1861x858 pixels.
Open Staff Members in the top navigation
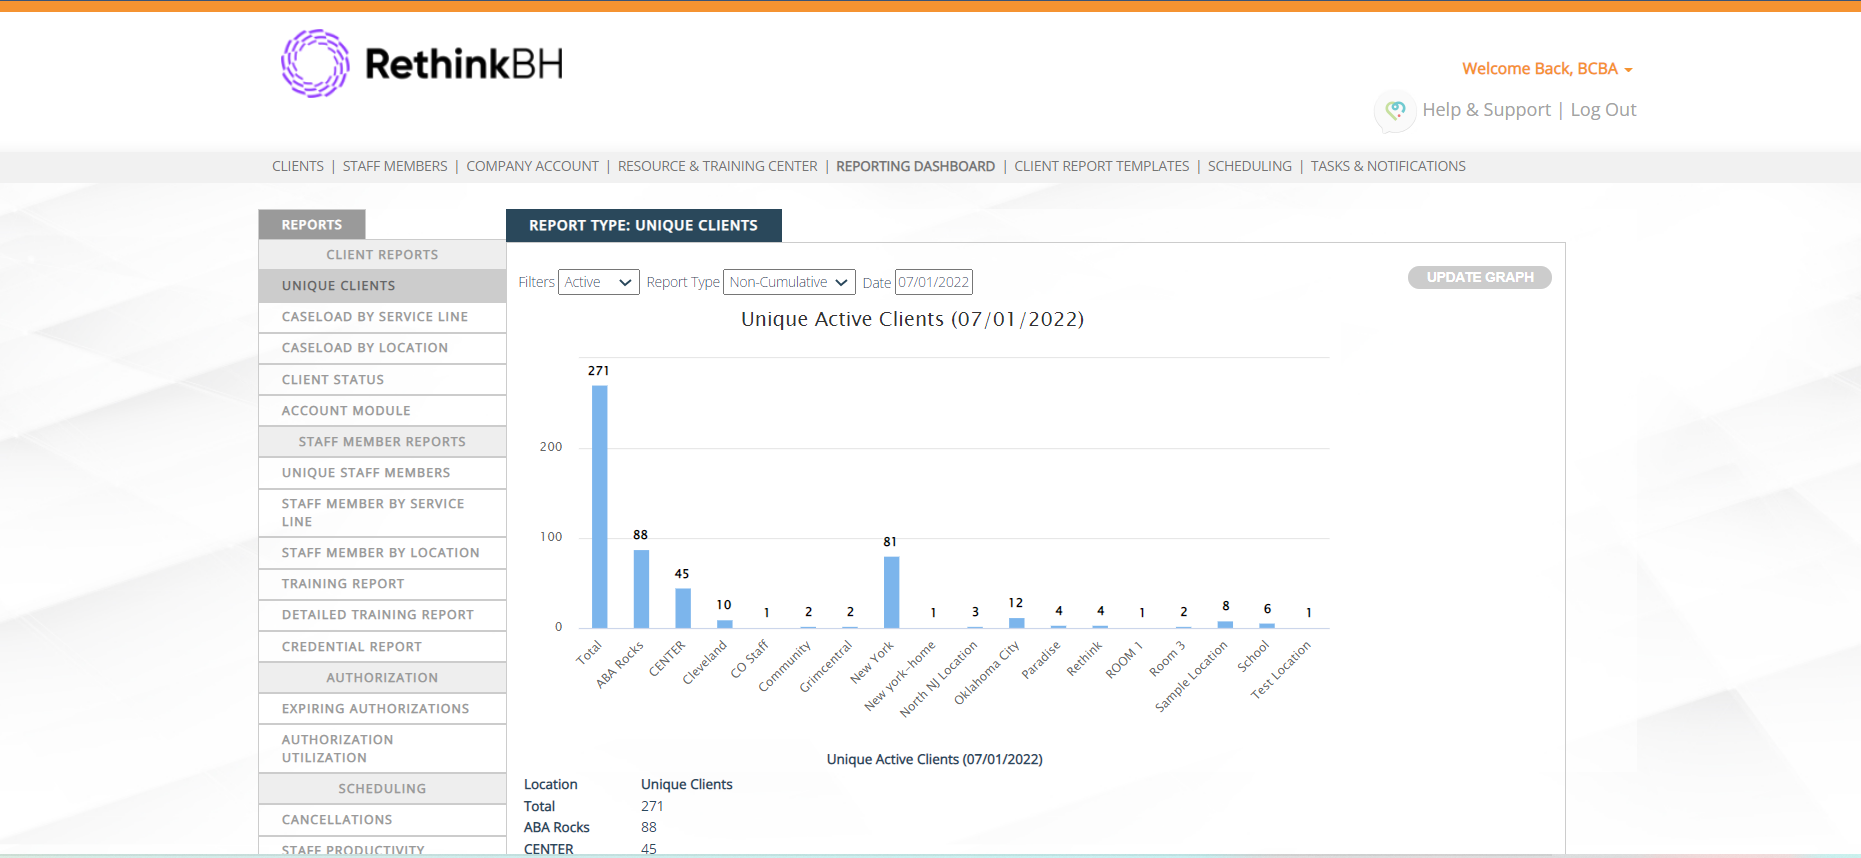coord(395,166)
